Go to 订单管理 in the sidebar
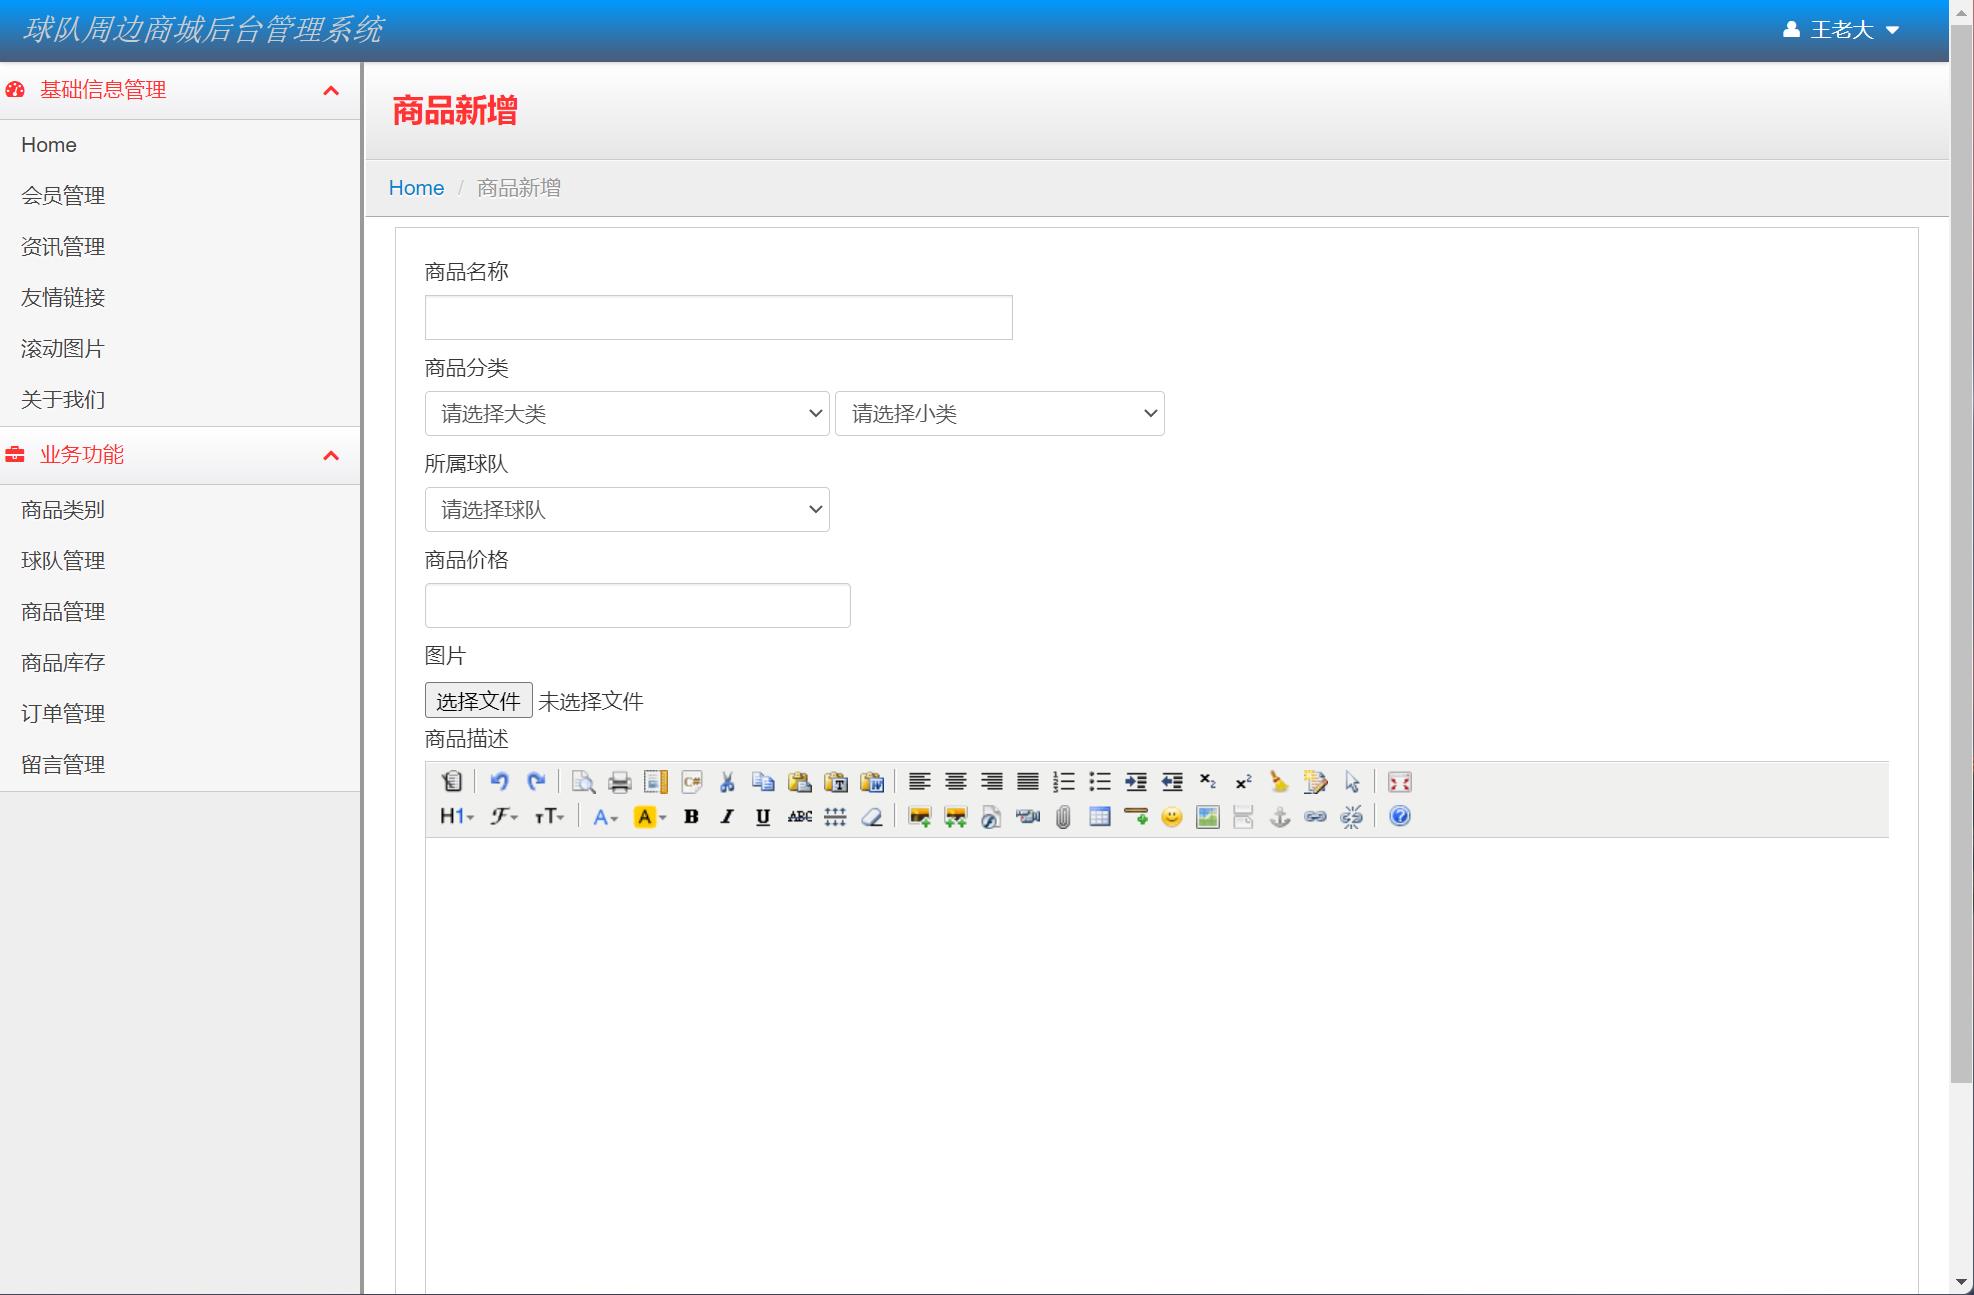 [63, 714]
